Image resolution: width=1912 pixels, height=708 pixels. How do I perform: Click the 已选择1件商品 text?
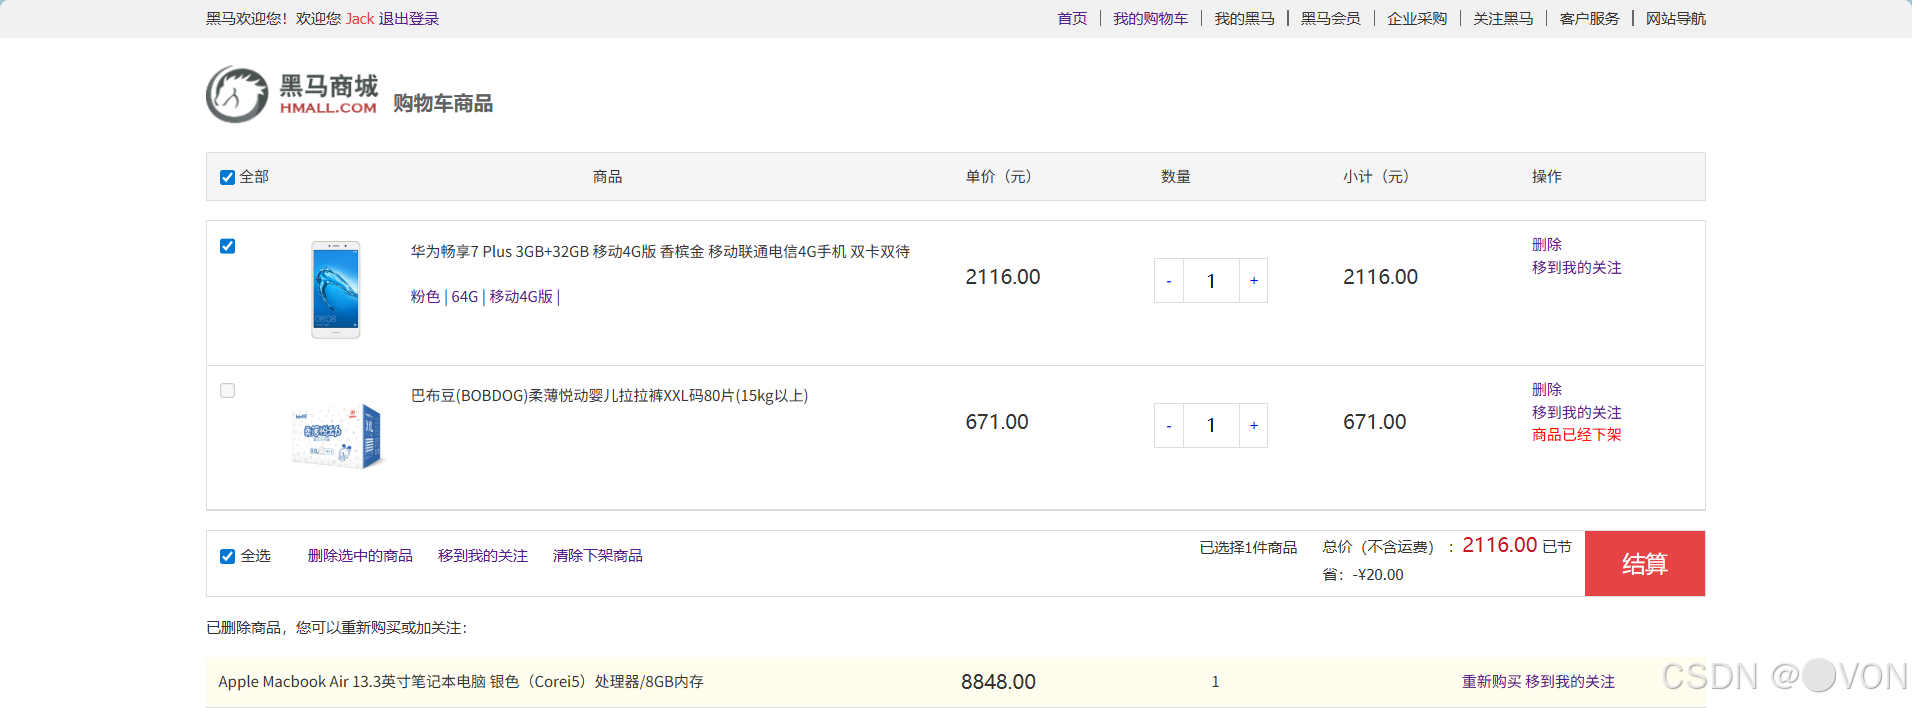click(1248, 548)
